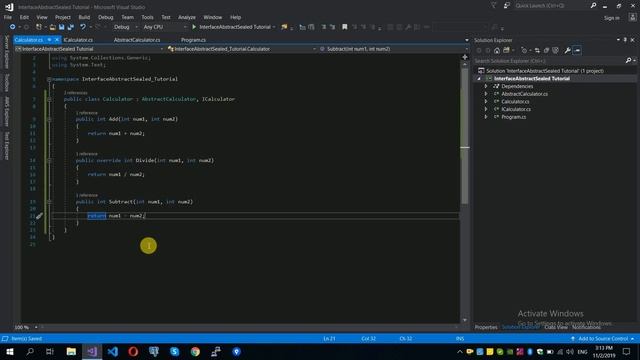Image resolution: width=640 pixels, height=360 pixels.
Task: Click the Home icon in Solution Explorer
Action: click(497, 51)
